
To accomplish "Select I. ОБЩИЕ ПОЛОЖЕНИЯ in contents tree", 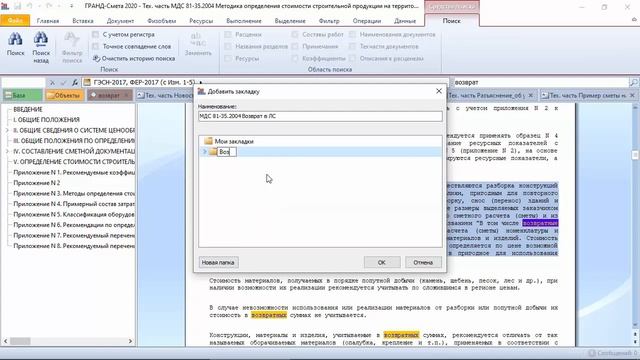I will click(47, 120).
